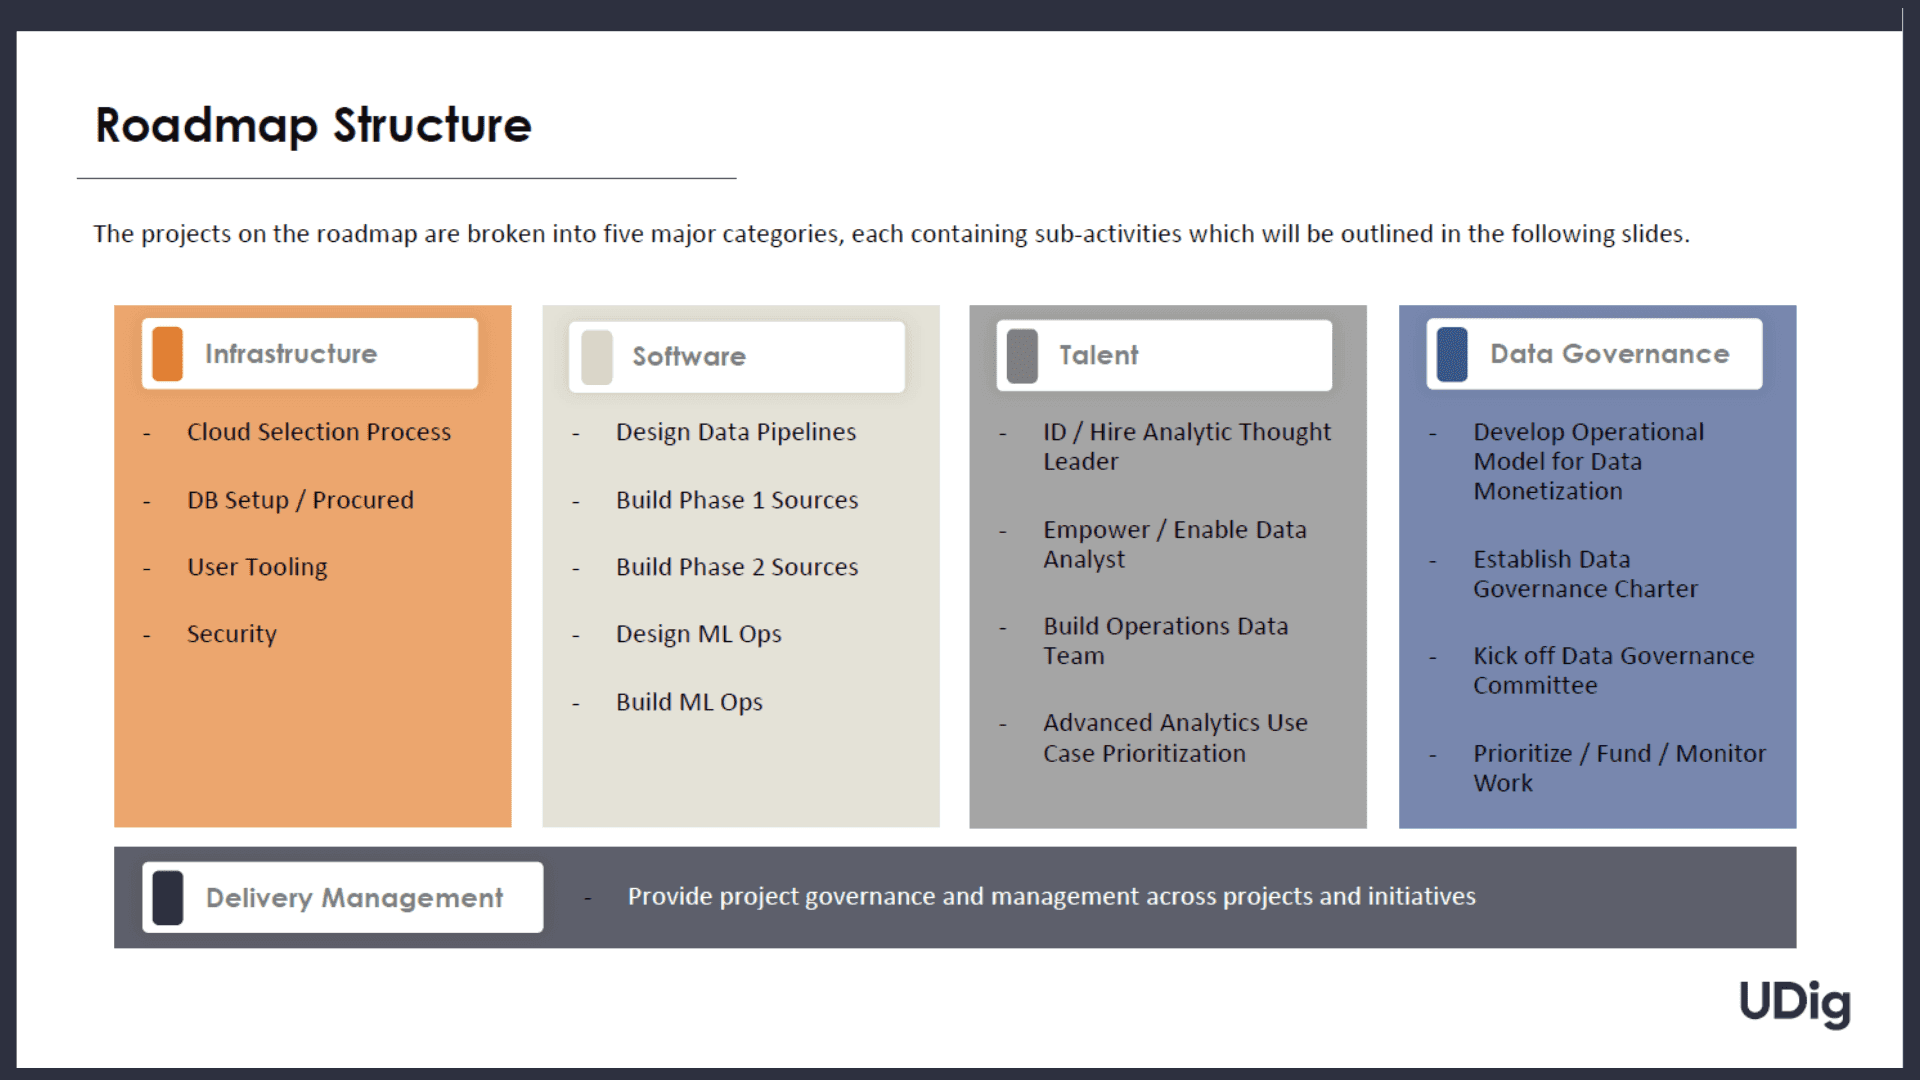Select the Talent heading label
This screenshot has height=1080, width=1920.
point(1099,355)
